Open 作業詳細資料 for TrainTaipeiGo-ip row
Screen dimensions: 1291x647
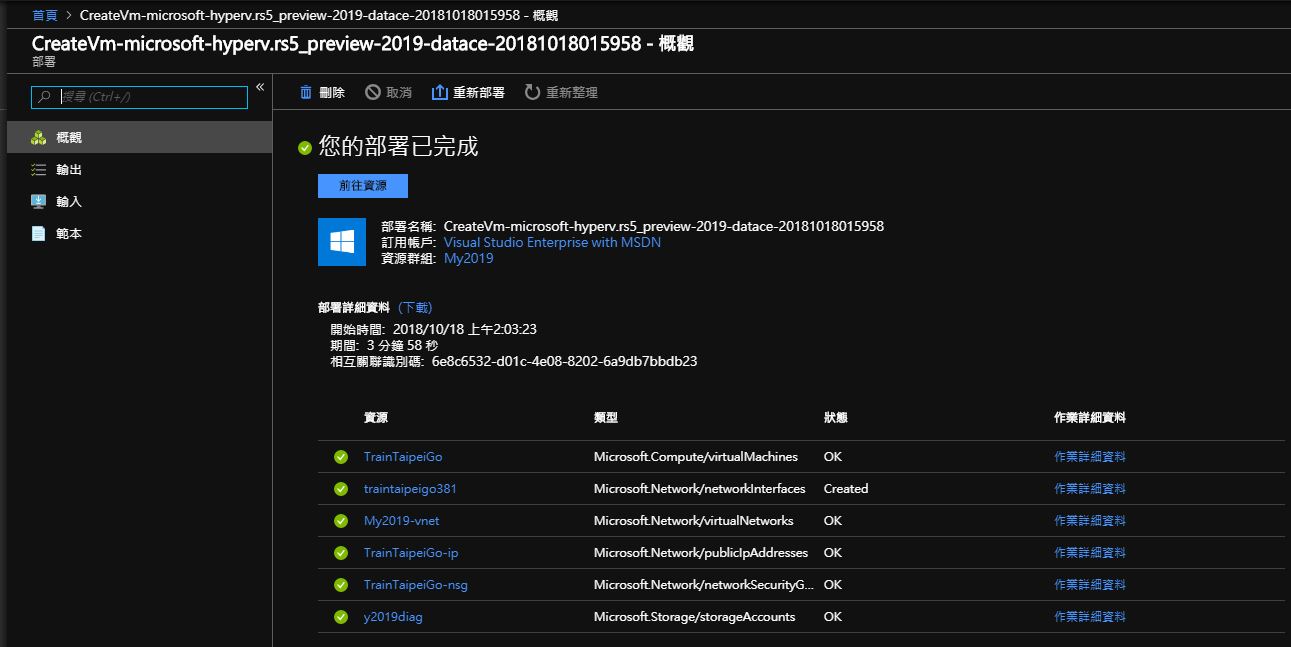(1090, 553)
